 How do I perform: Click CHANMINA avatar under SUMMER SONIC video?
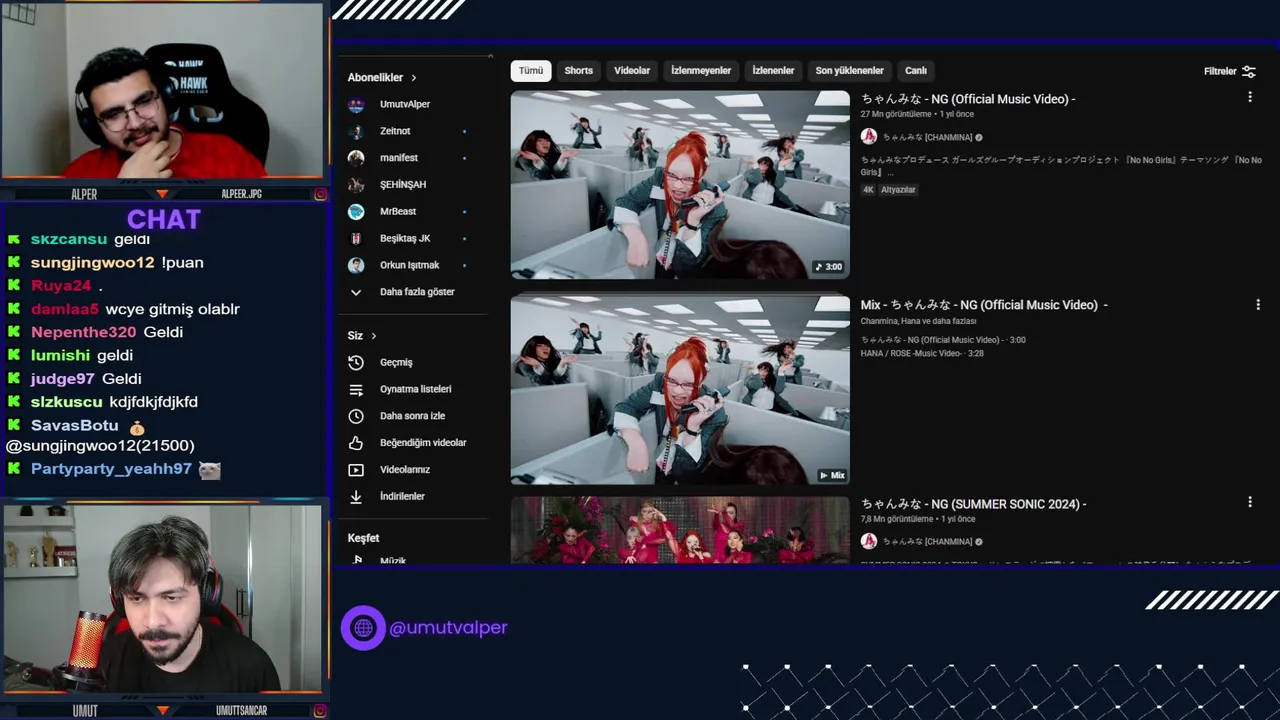[x=869, y=541]
